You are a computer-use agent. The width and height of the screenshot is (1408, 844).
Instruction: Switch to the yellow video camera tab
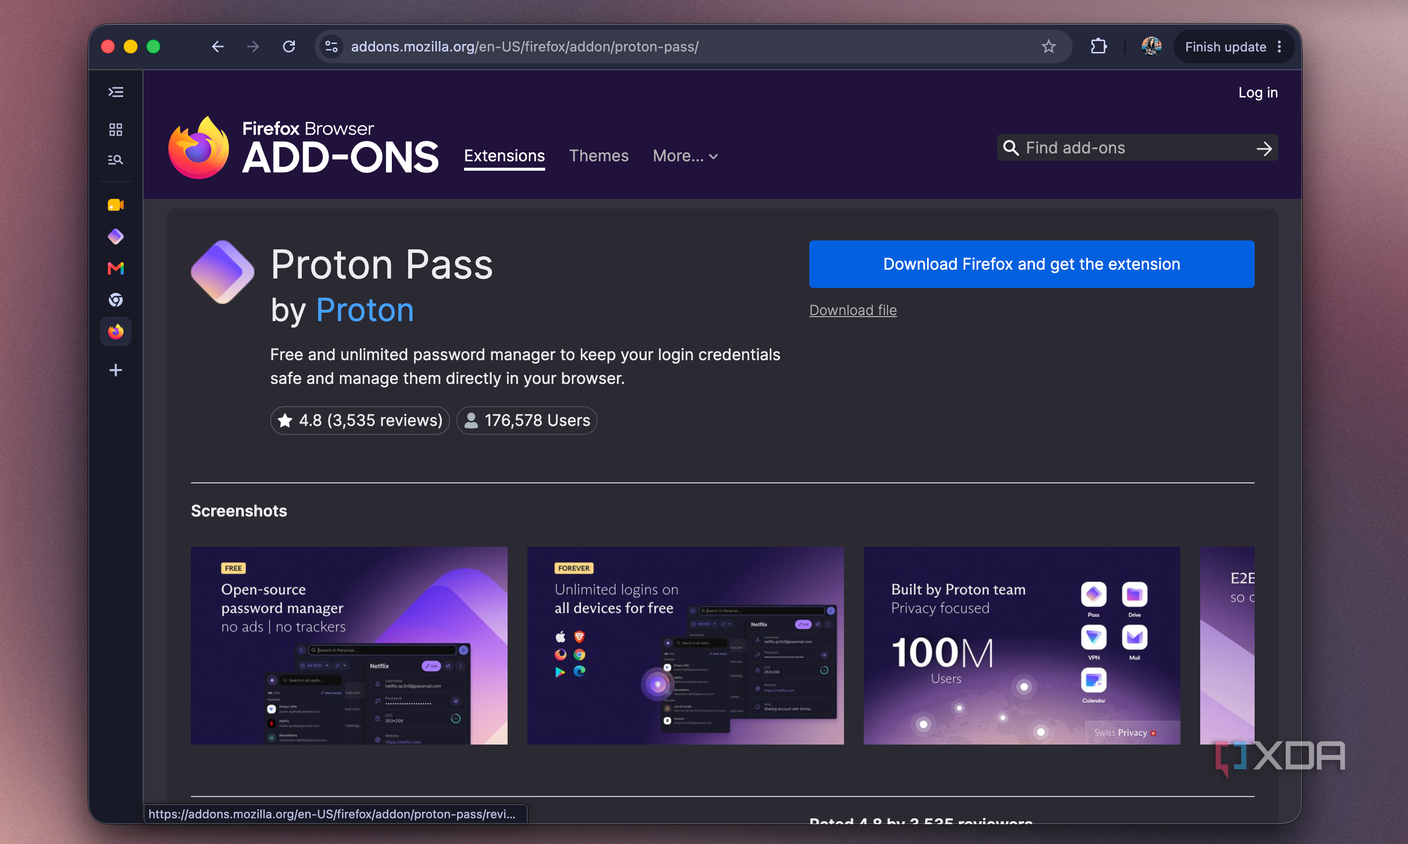click(116, 205)
